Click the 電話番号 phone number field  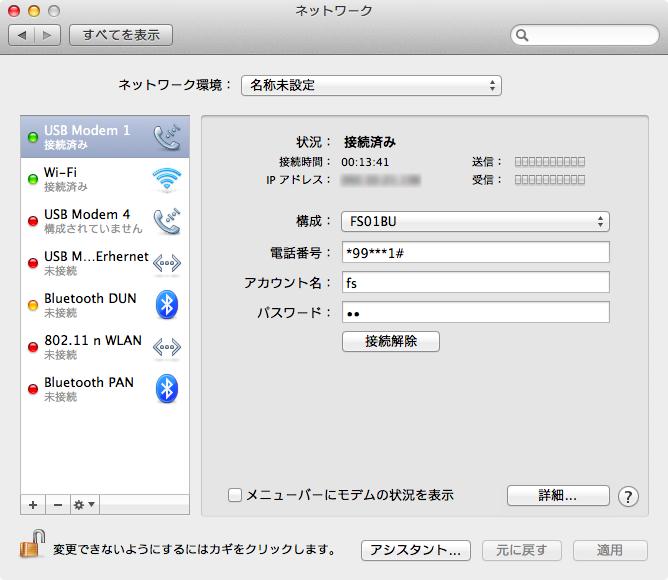[x=475, y=252]
